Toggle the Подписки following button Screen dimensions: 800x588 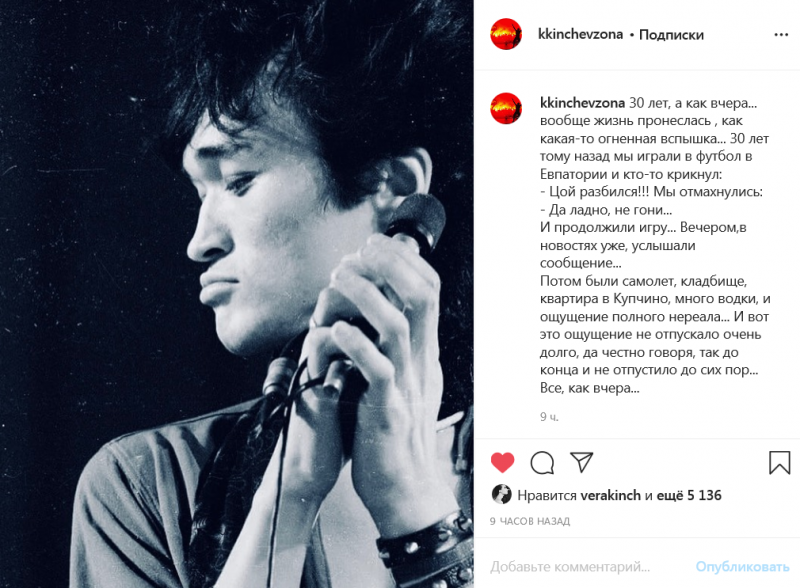(x=671, y=35)
